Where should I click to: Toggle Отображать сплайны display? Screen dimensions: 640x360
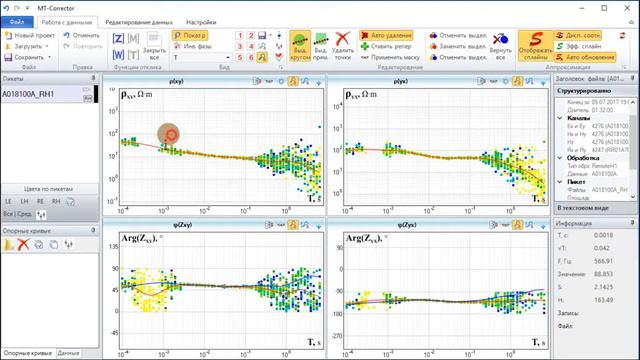click(x=535, y=46)
